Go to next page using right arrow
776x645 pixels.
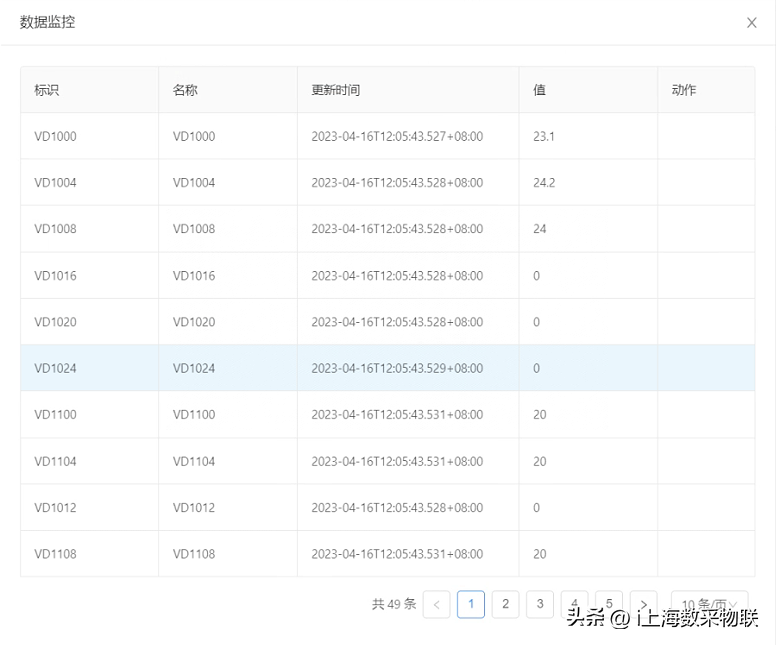(643, 604)
